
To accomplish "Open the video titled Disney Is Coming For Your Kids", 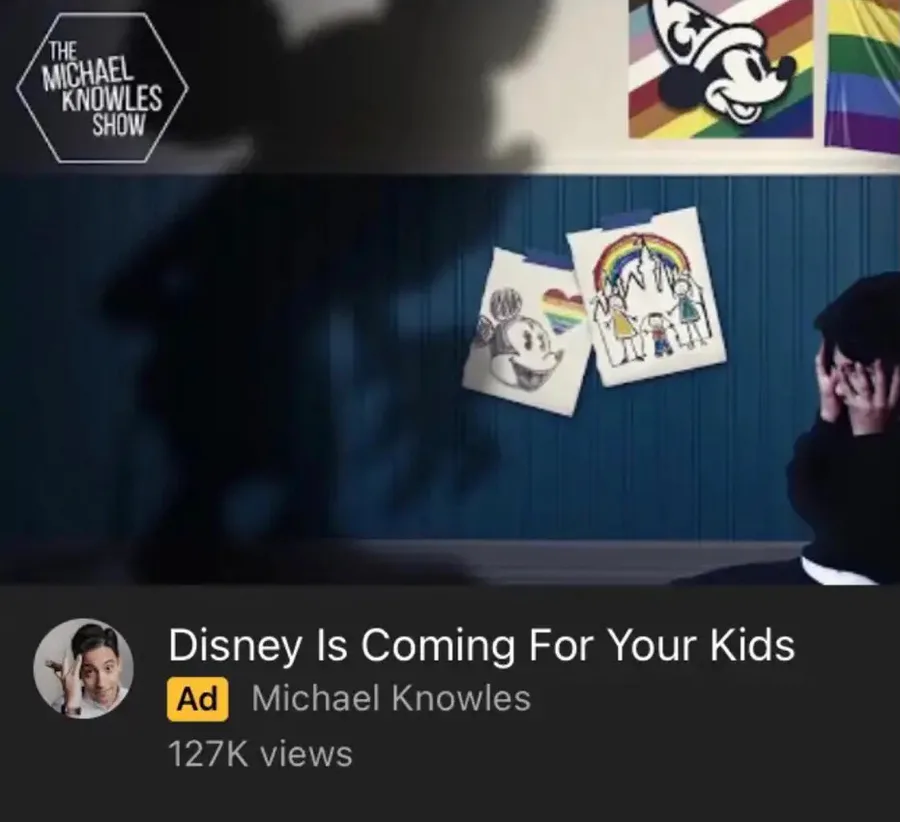I will point(482,645).
